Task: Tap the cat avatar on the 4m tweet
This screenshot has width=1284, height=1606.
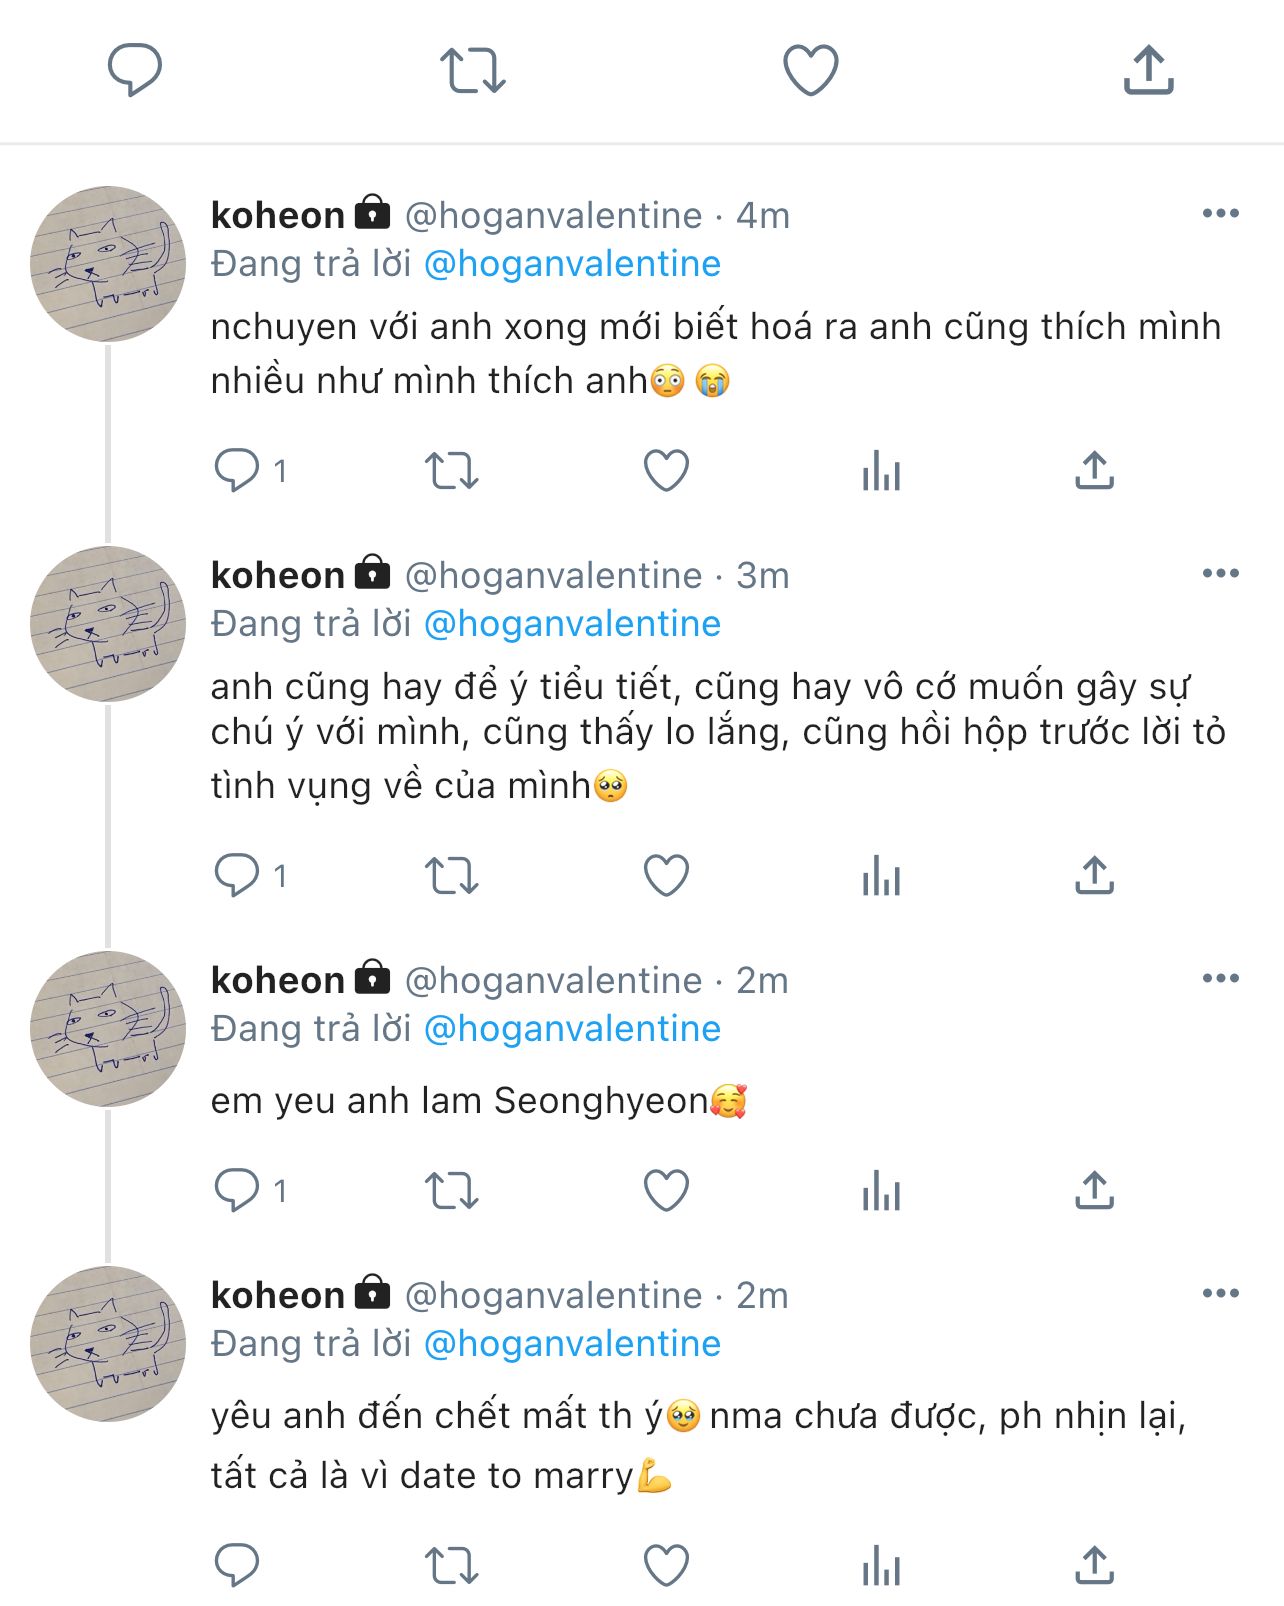Action: (x=108, y=264)
